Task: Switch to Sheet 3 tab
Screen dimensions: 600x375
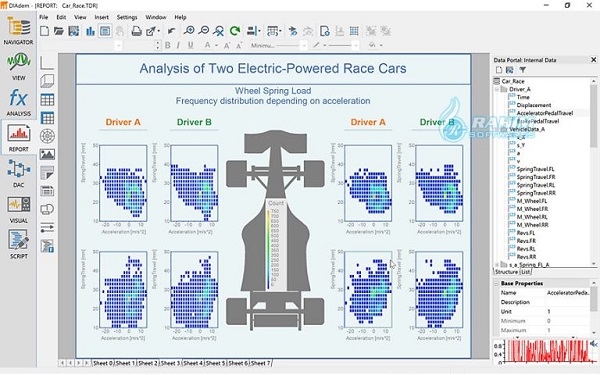Action: [171, 363]
